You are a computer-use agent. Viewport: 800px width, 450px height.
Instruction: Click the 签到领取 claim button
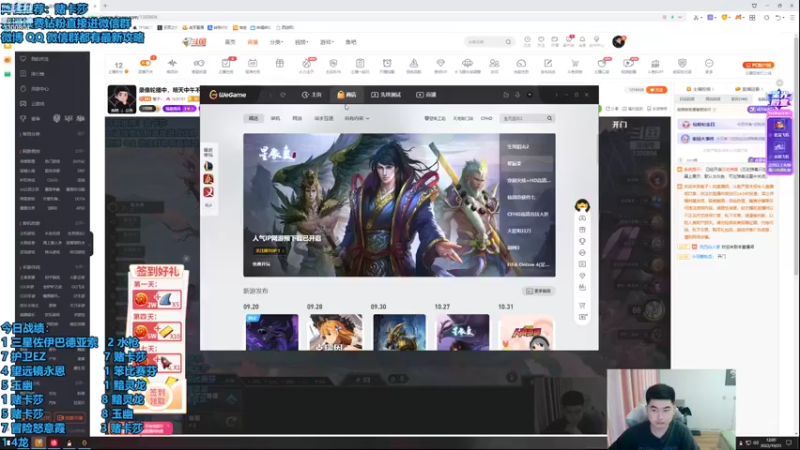point(158,396)
